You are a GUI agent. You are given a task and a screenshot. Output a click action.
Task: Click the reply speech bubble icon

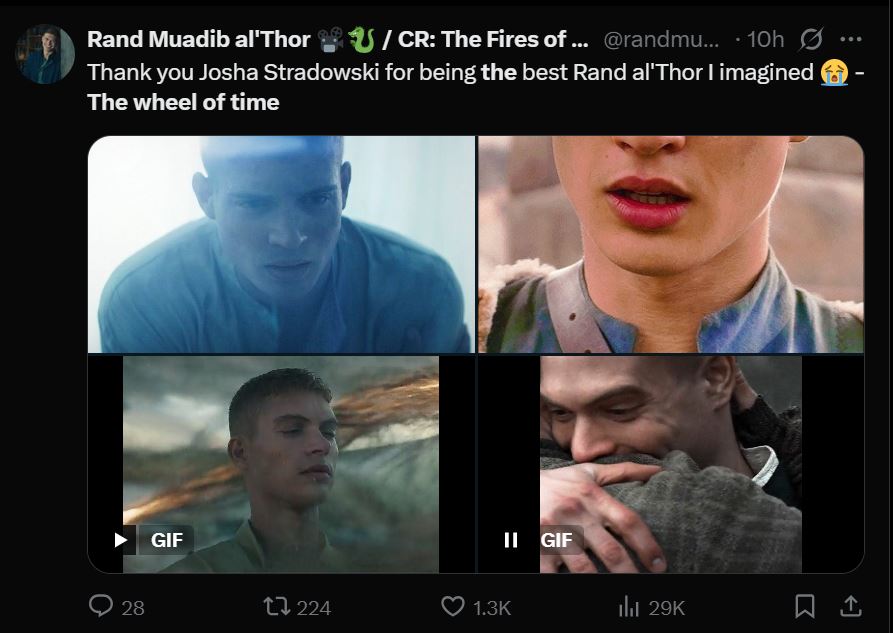click(x=102, y=606)
